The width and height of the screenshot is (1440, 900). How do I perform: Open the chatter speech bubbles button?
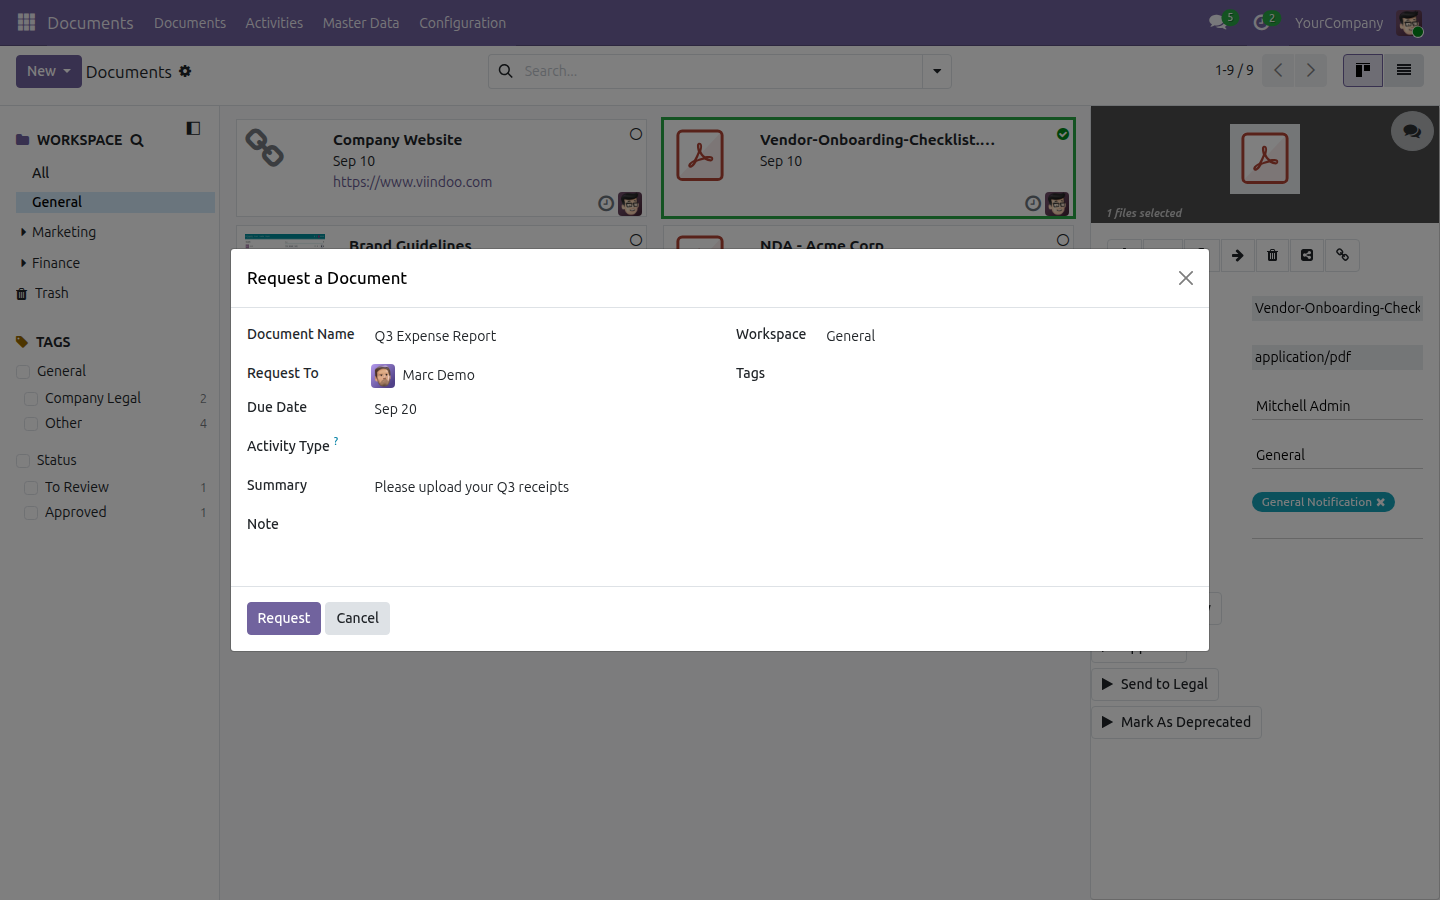click(x=1412, y=131)
